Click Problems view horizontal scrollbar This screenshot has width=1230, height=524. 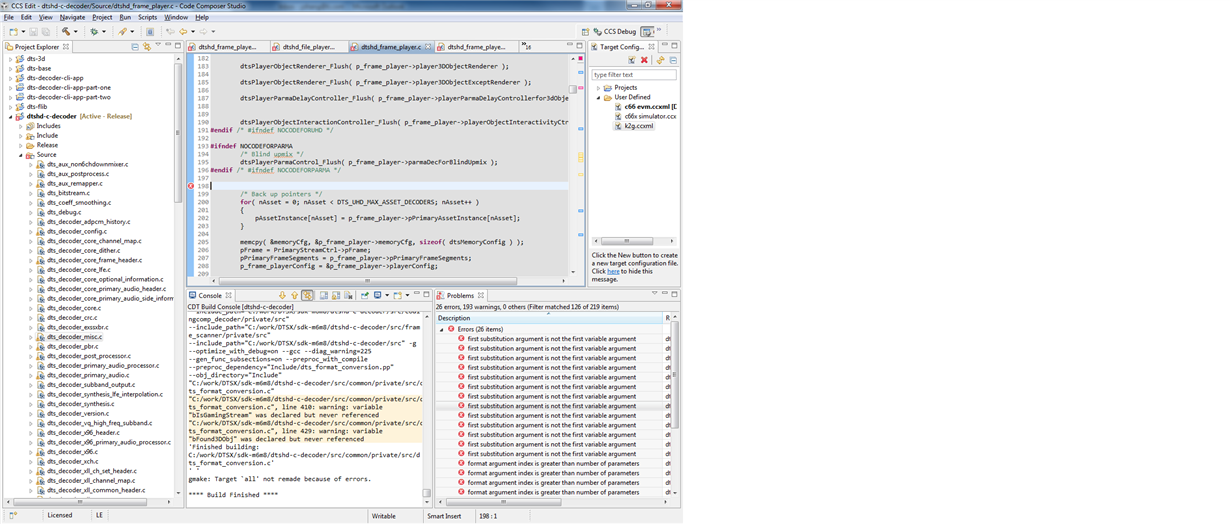[503, 503]
